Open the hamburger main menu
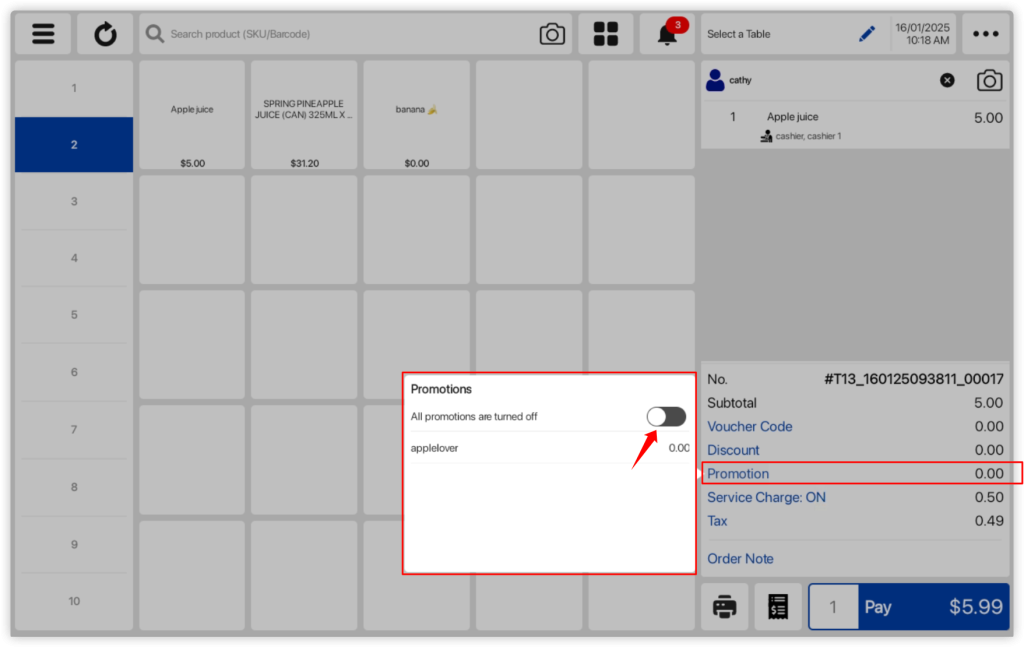1024x650 pixels. [43, 34]
